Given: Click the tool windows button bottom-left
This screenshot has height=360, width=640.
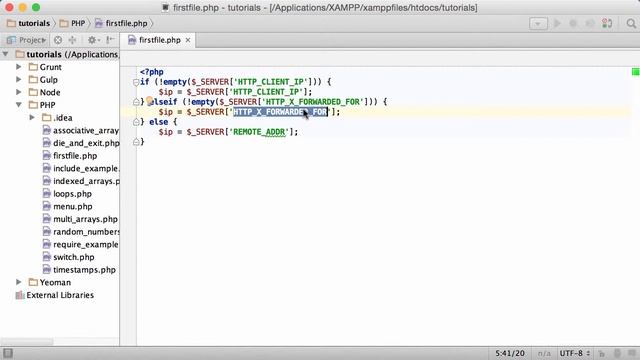Looking at the screenshot, I should click(8, 353).
